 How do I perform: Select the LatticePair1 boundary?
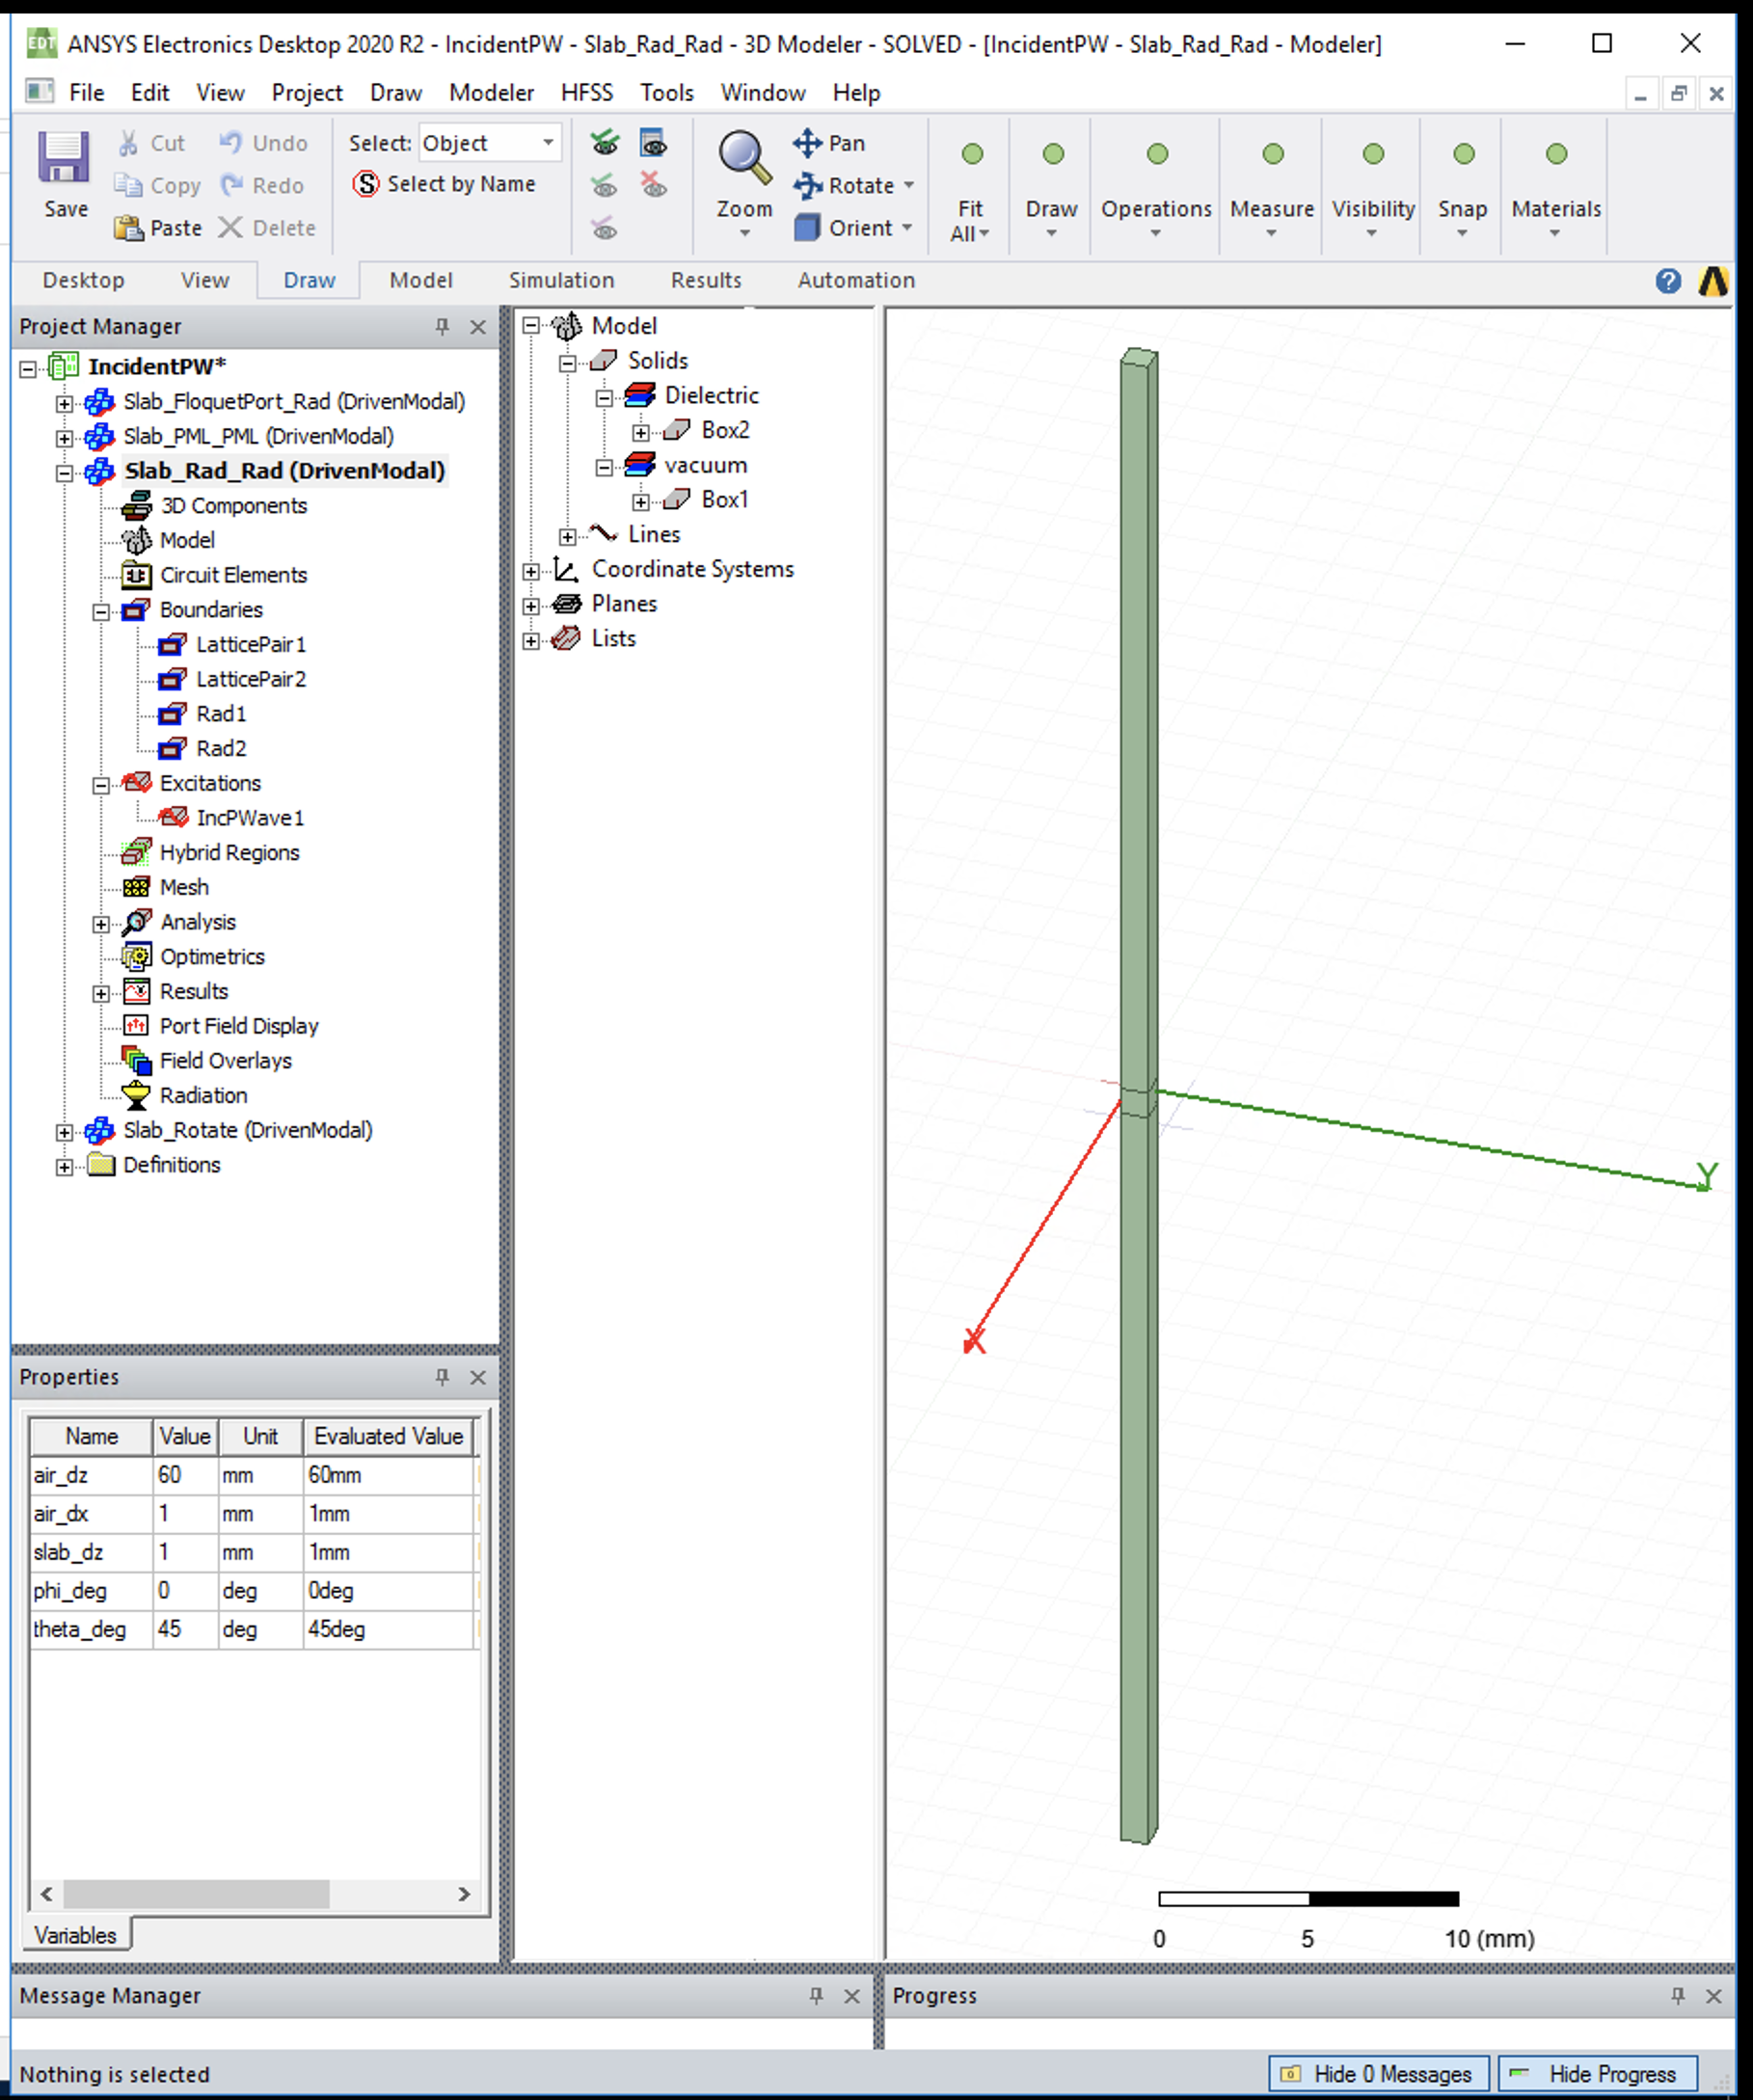pyautogui.click(x=251, y=645)
